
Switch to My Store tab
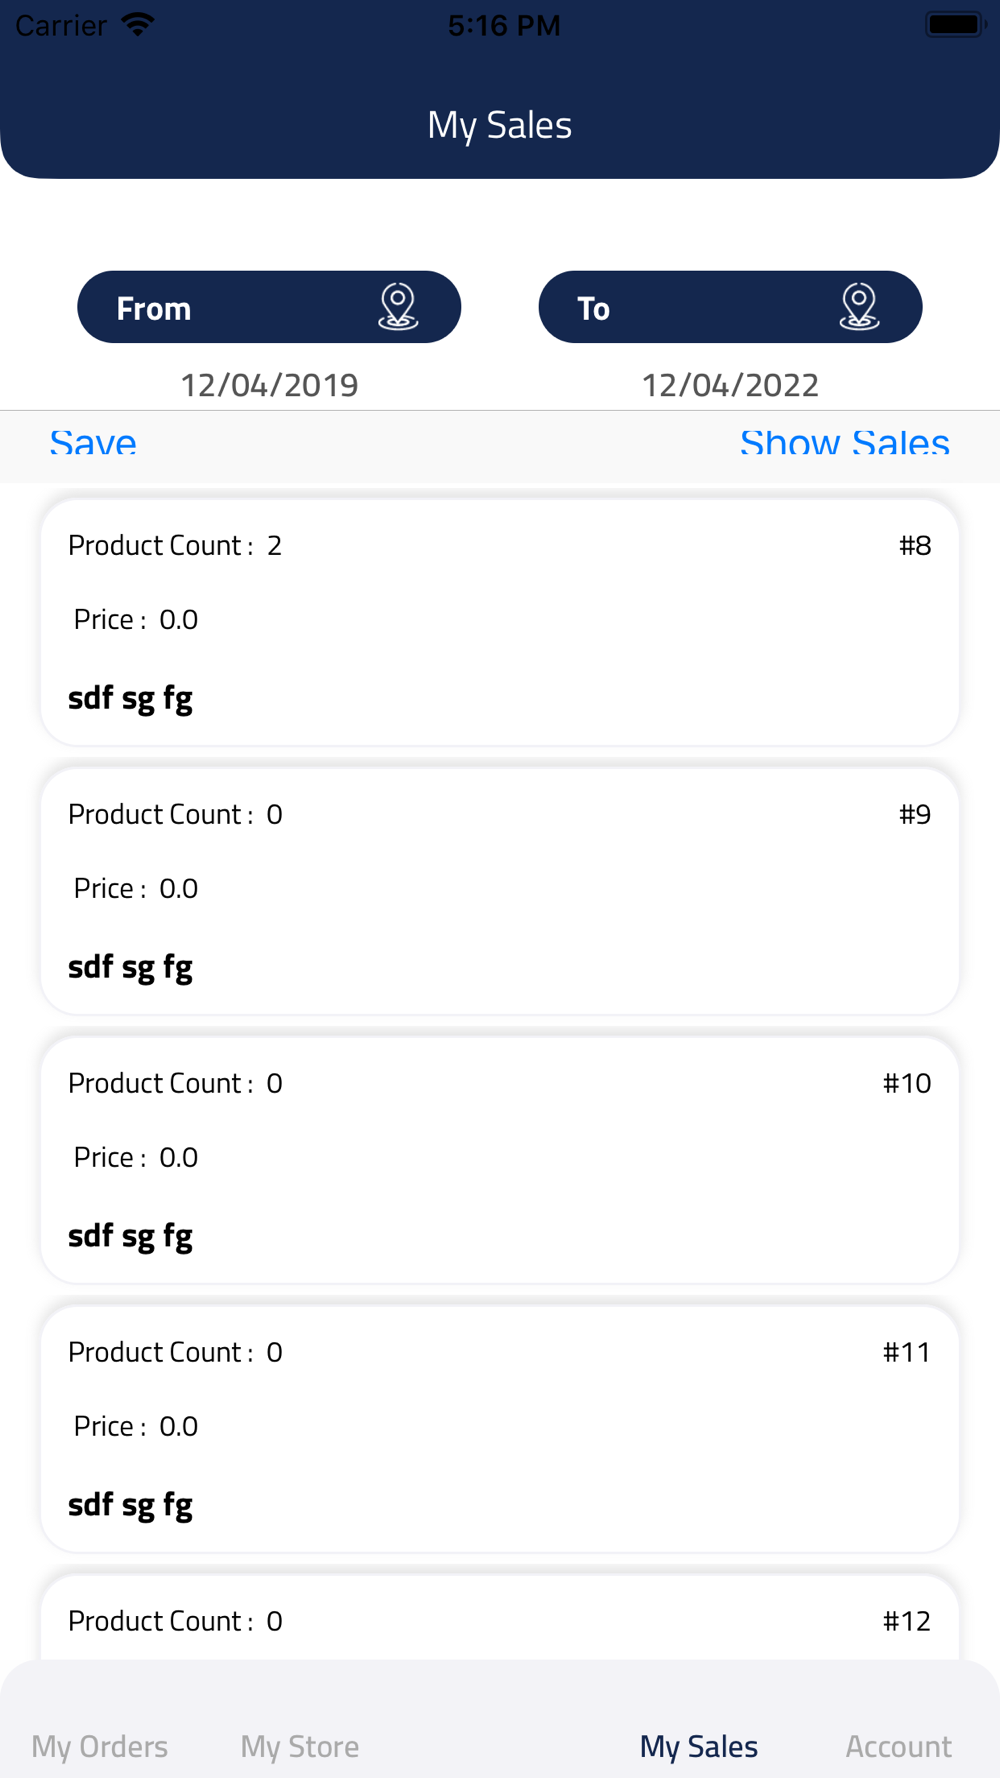(x=300, y=1746)
